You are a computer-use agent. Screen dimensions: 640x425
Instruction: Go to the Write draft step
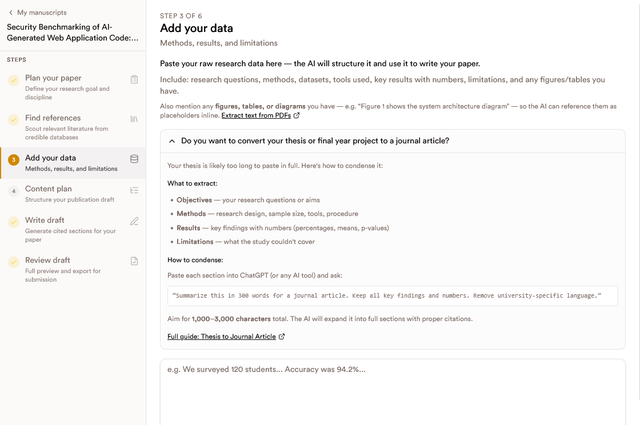[x=73, y=229]
